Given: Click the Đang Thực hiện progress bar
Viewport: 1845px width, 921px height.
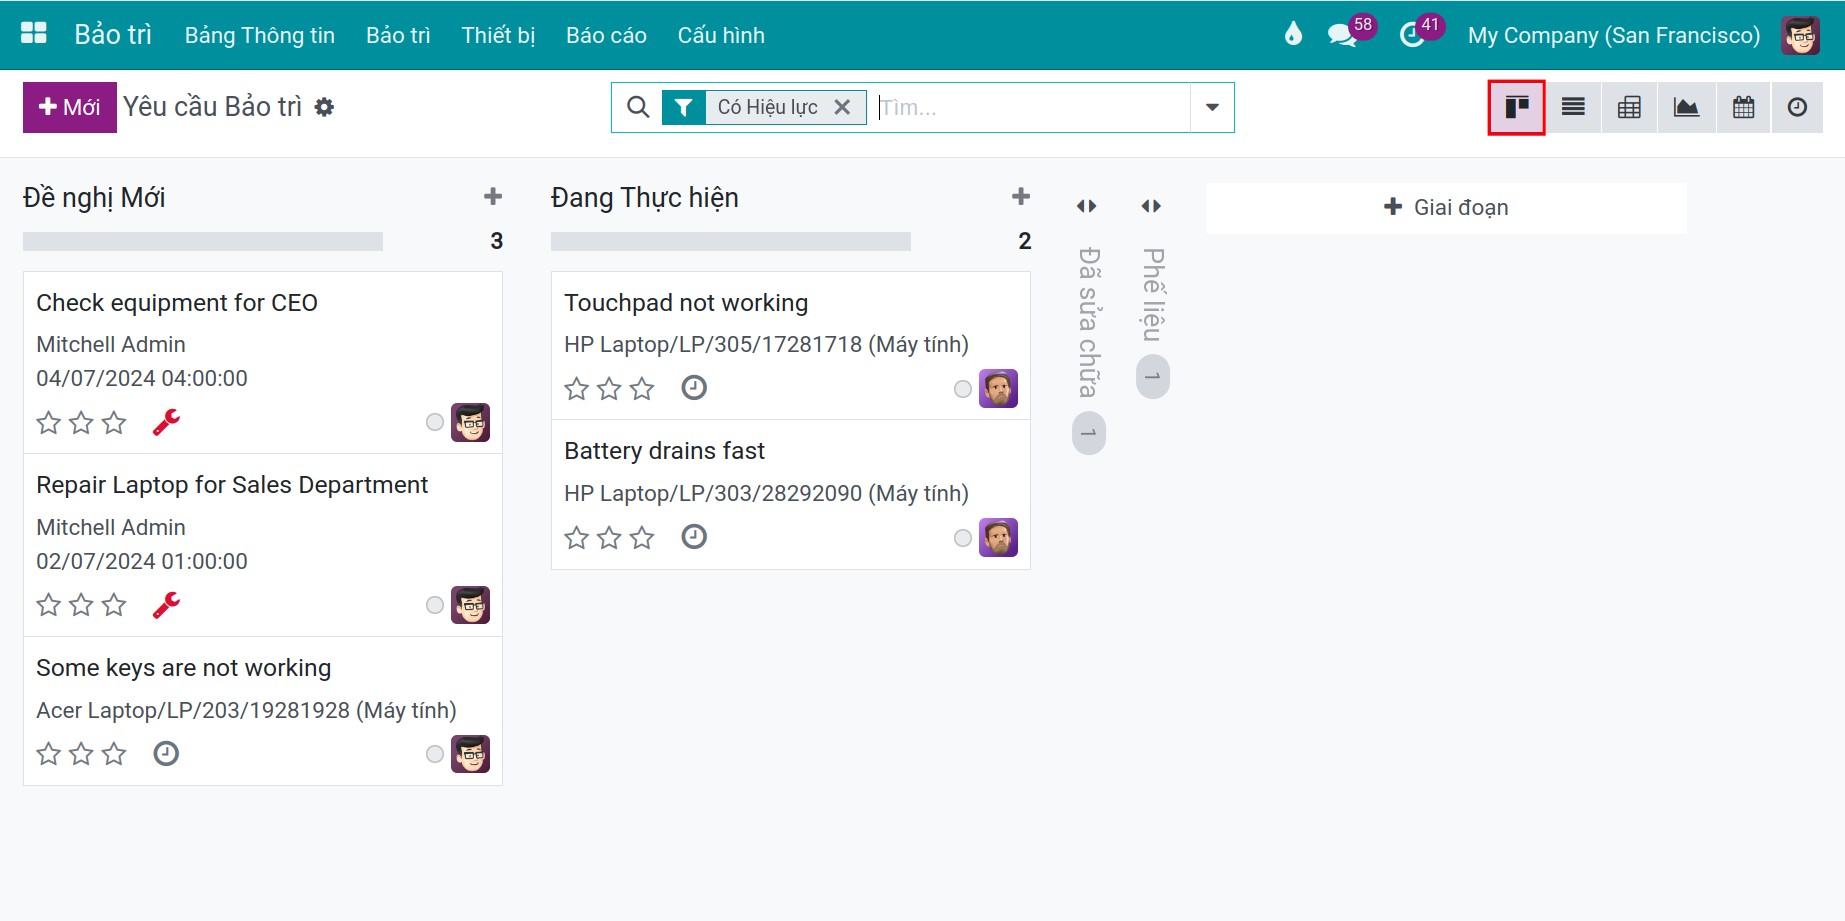Looking at the screenshot, I should coord(731,241).
